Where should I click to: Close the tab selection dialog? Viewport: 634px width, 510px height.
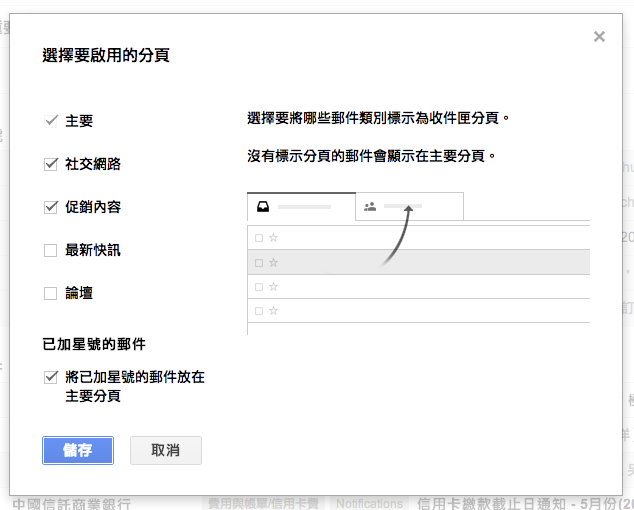[599, 37]
